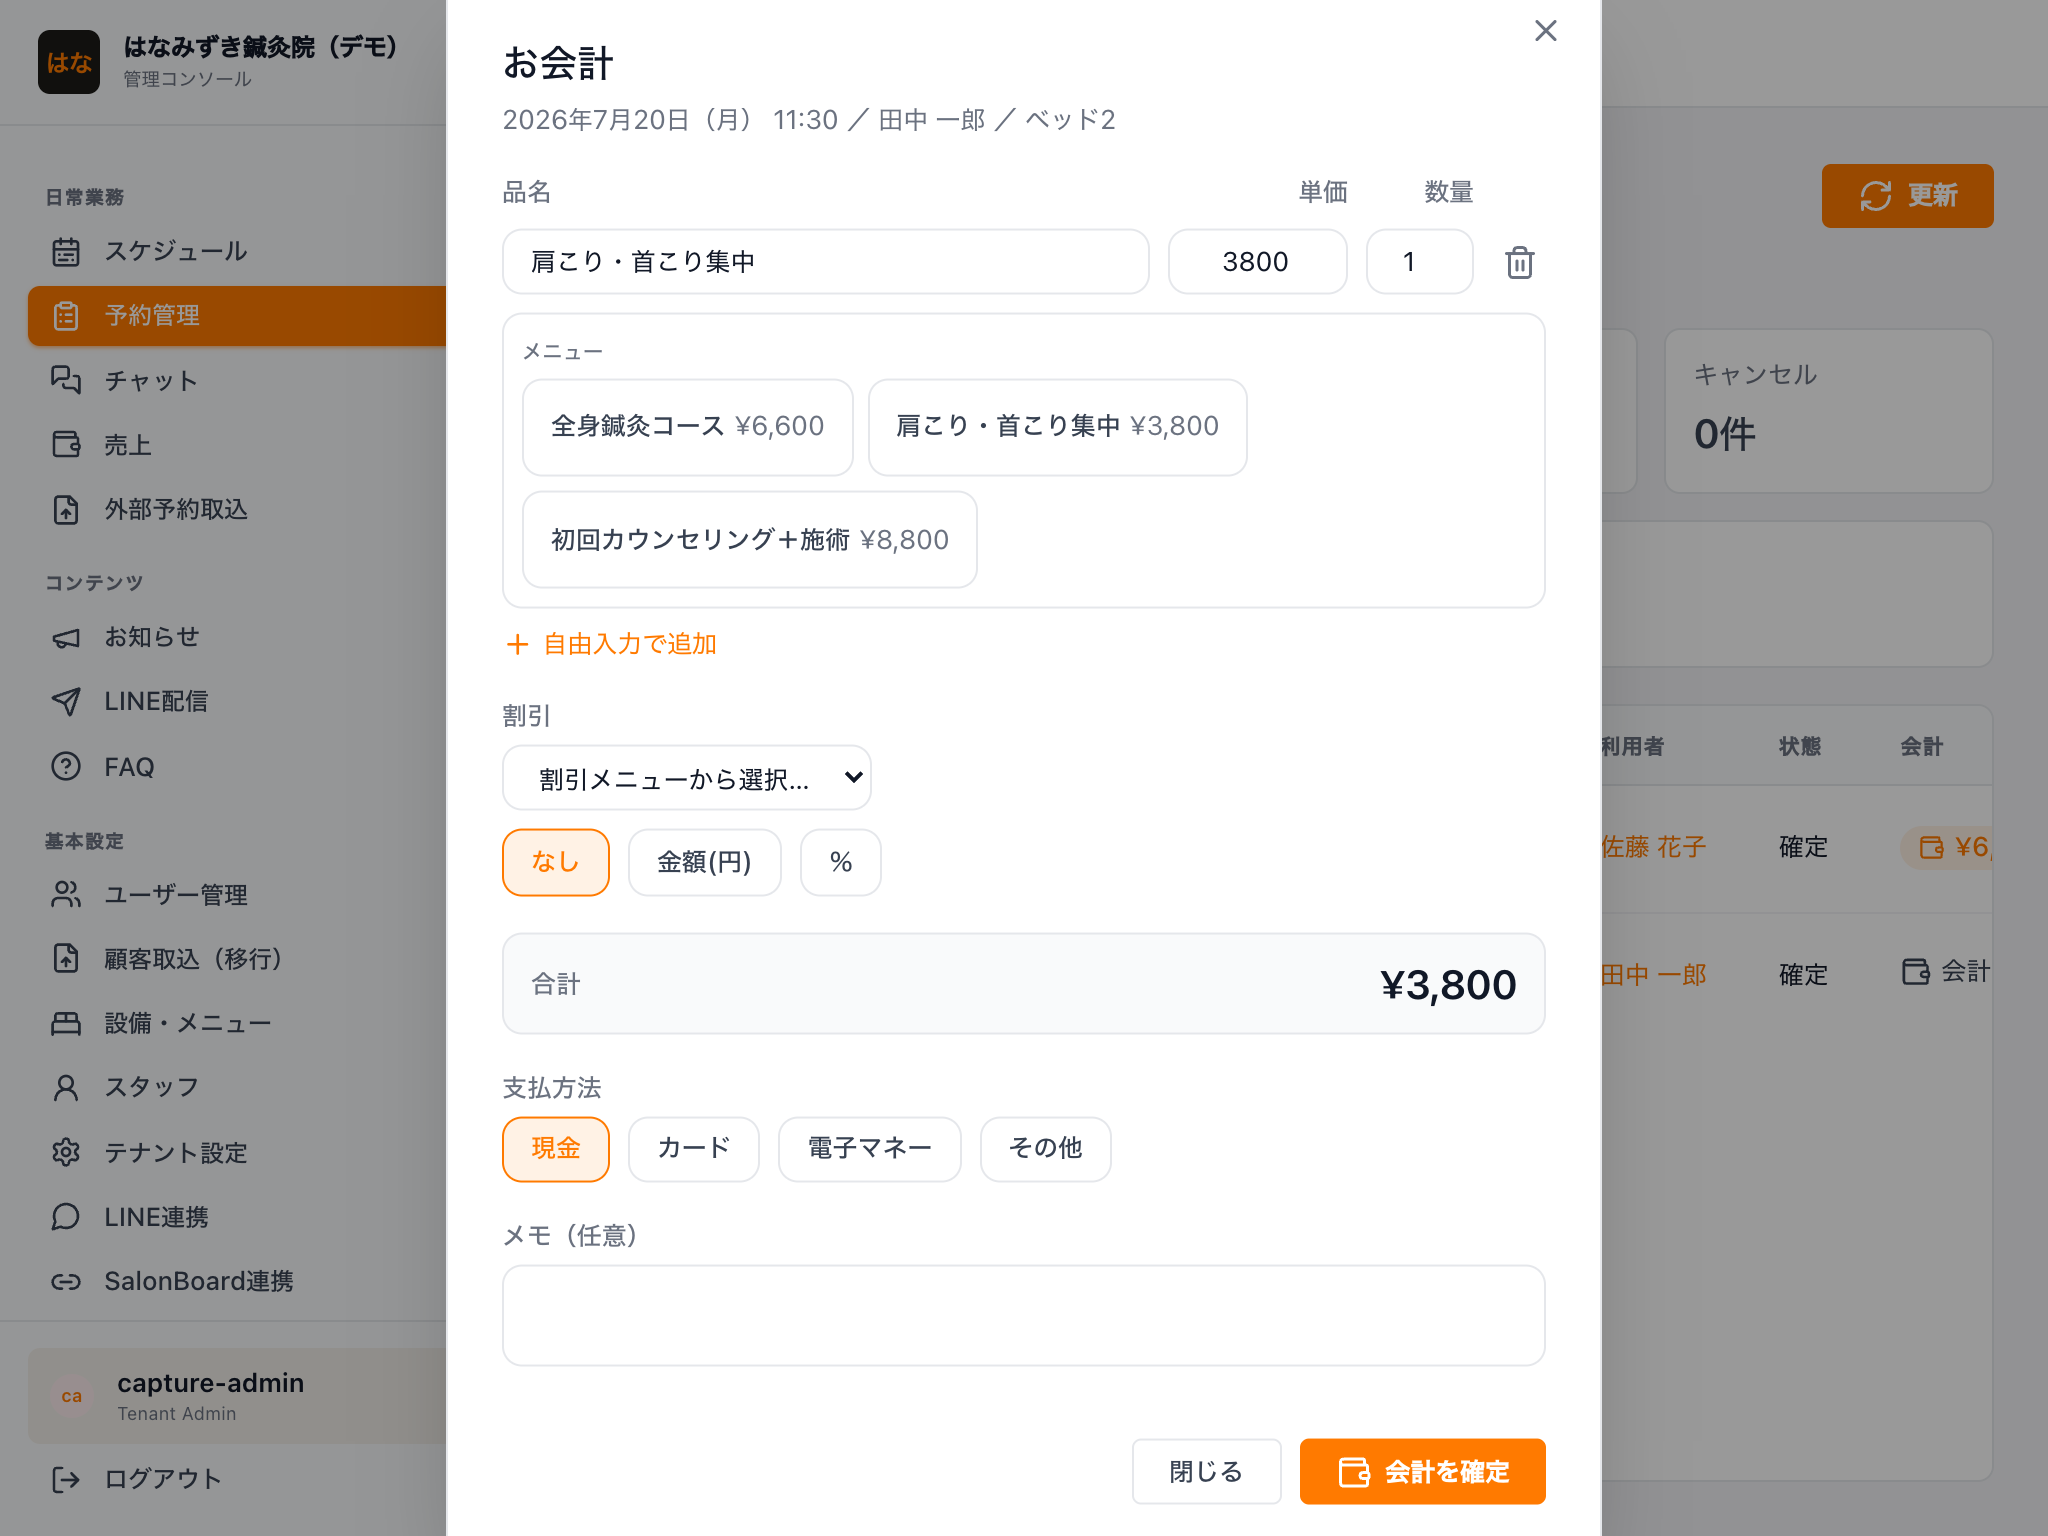2048x1536 pixels.
Task: Click the 顧客取込（移行） file icon
Action: click(x=66, y=958)
